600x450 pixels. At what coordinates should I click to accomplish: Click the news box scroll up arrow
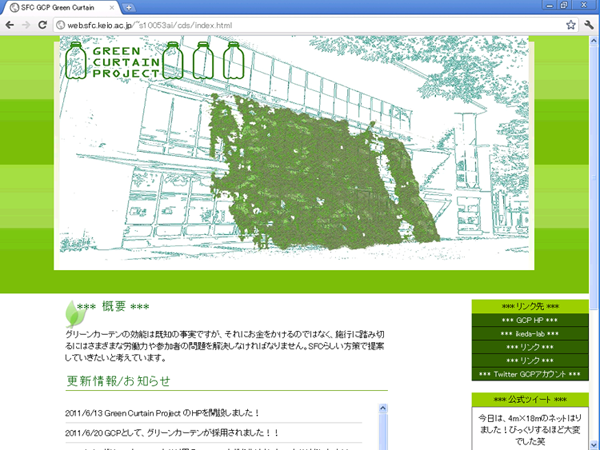(383, 408)
